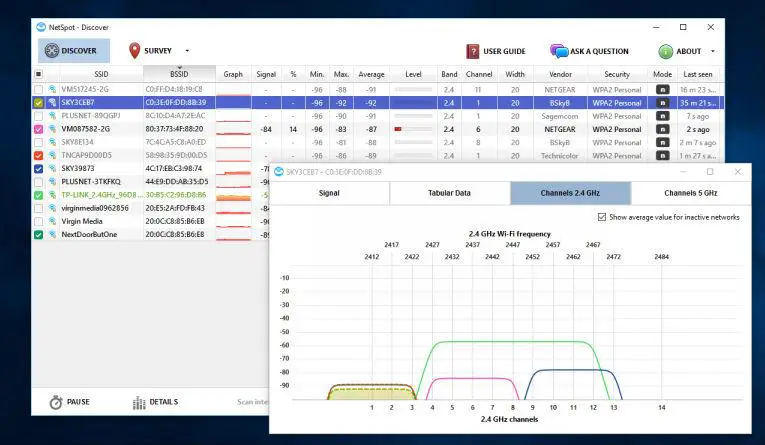Image resolution: width=765 pixels, height=445 pixels.
Task: Click the mode n badge for VM517245-2G
Action: click(x=663, y=90)
